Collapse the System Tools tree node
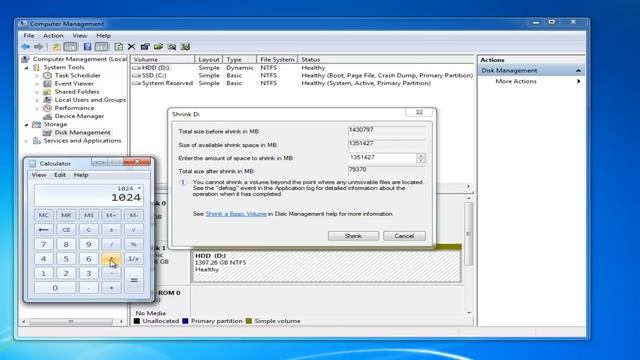640x360 pixels. point(27,68)
